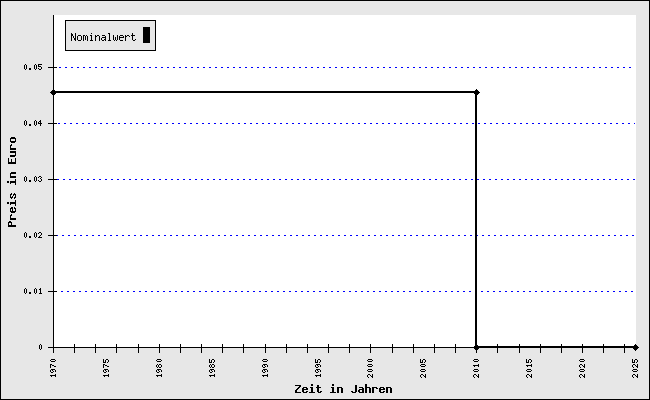Select the data point at year 2025
The height and width of the screenshot is (400, 650).
[635, 347]
